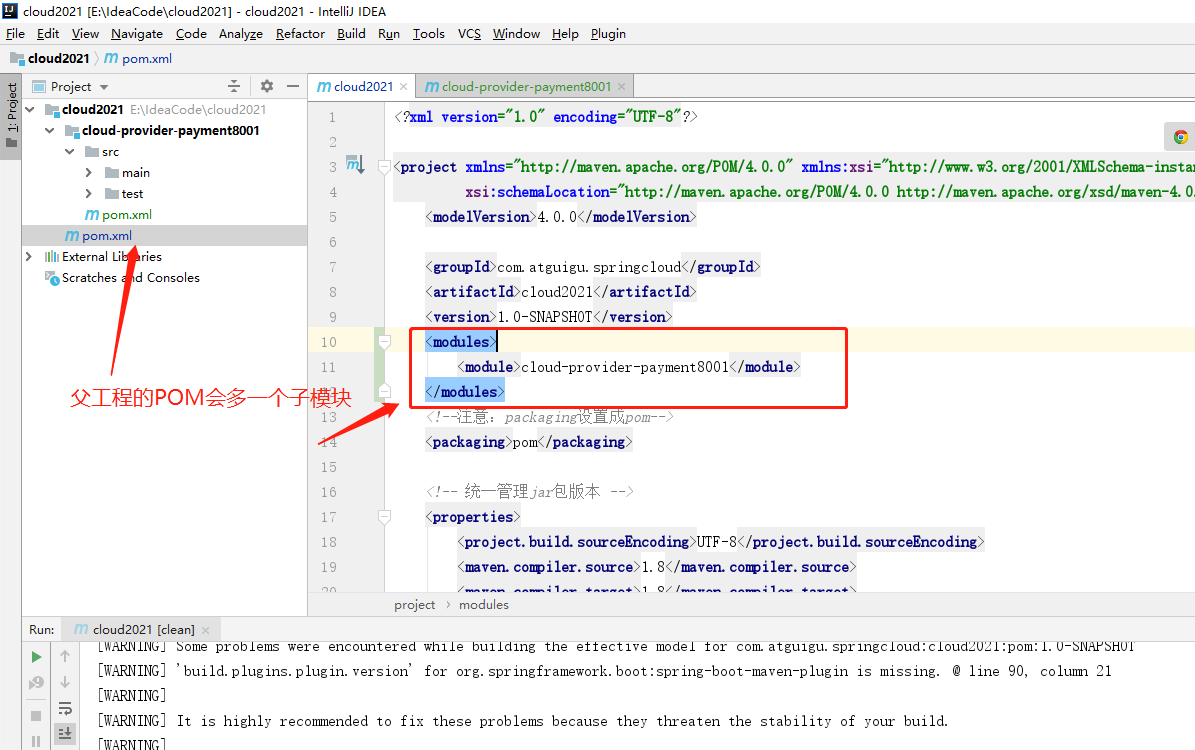This screenshot has width=1195, height=750.
Task: Expand External Libraries node
Action: [x=29, y=257]
